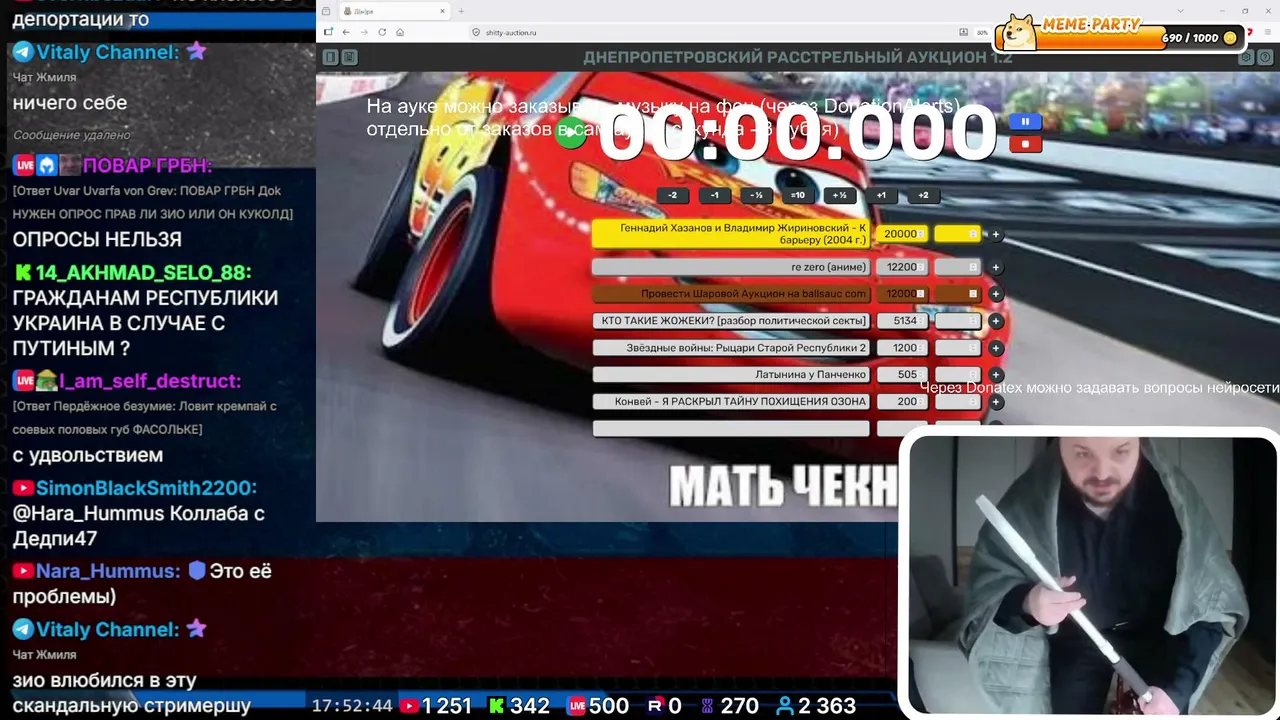Click the first icon left of the auction title

[330, 58]
